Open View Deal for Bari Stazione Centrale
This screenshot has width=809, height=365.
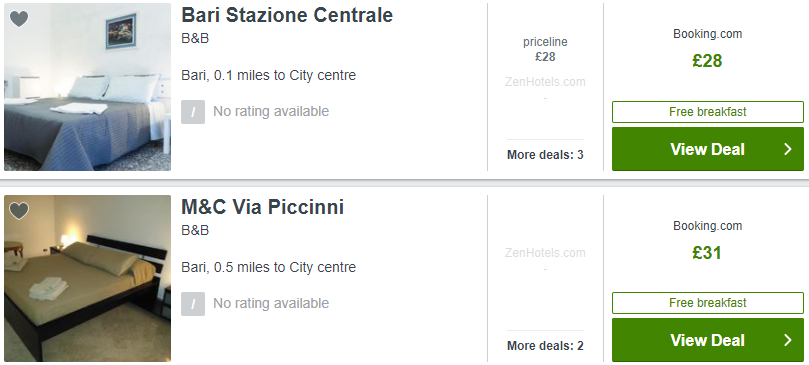[708, 149]
